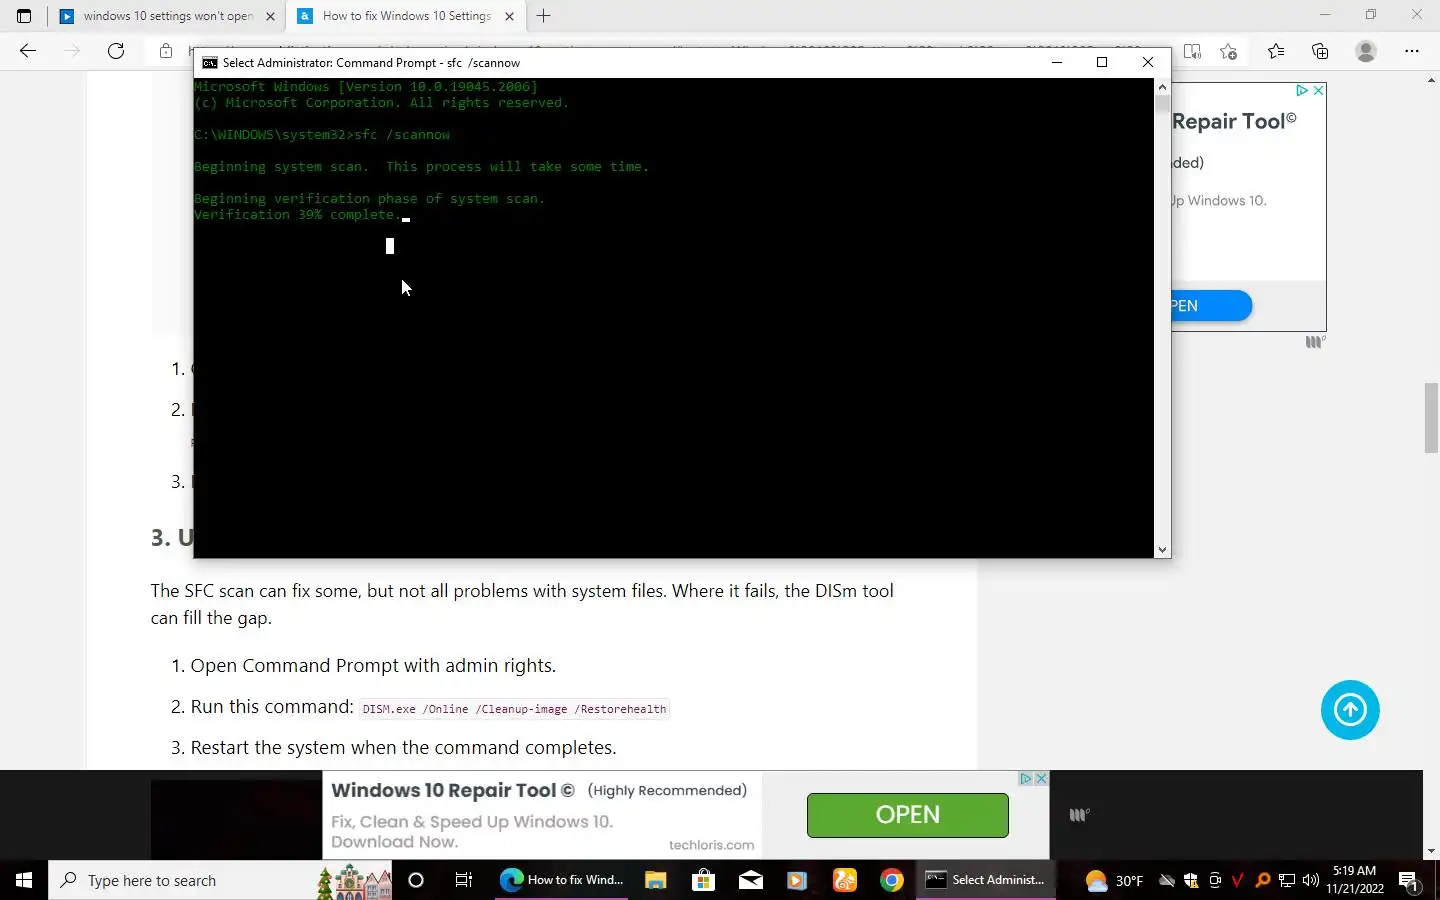This screenshot has height=900, width=1440.
Task: Go back to previous page in Edge
Action: coord(28,51)
